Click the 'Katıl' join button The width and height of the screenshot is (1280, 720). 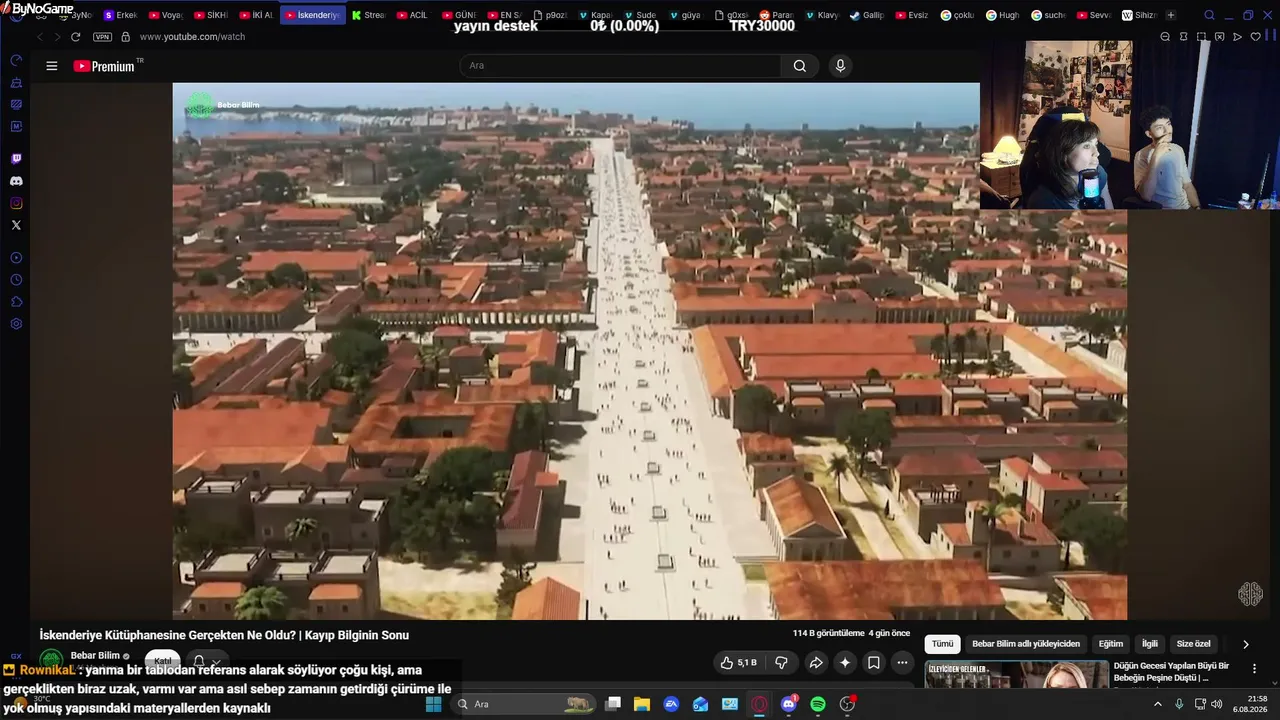pyautogui.click(x=163, y=661)
